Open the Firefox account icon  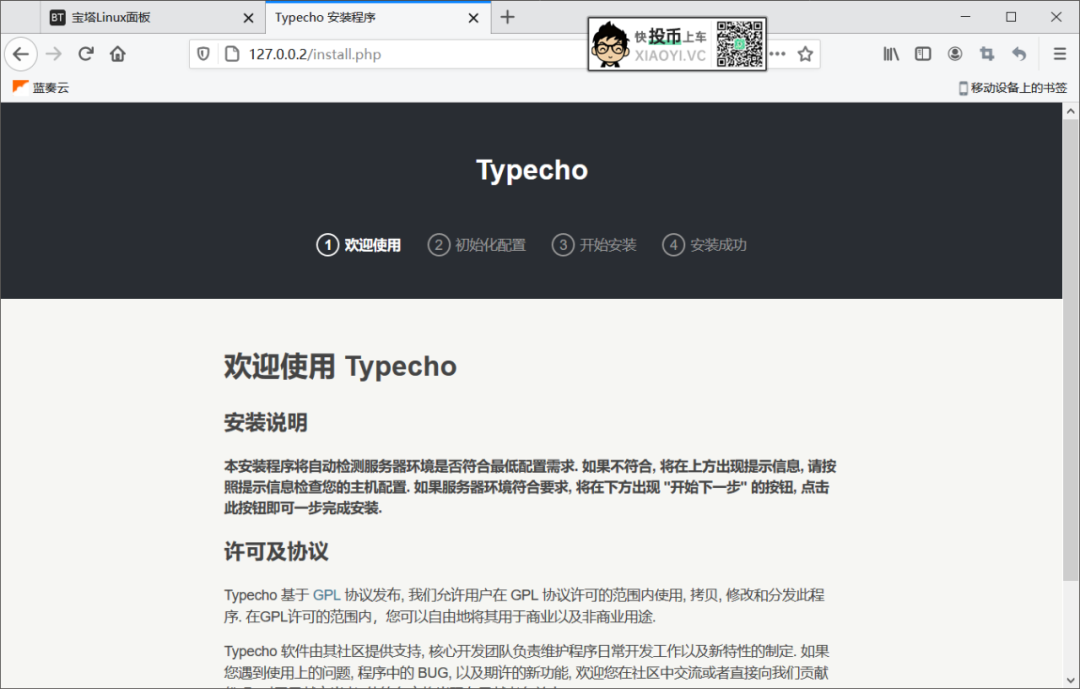pyautogui.click(x=955, y=54)
